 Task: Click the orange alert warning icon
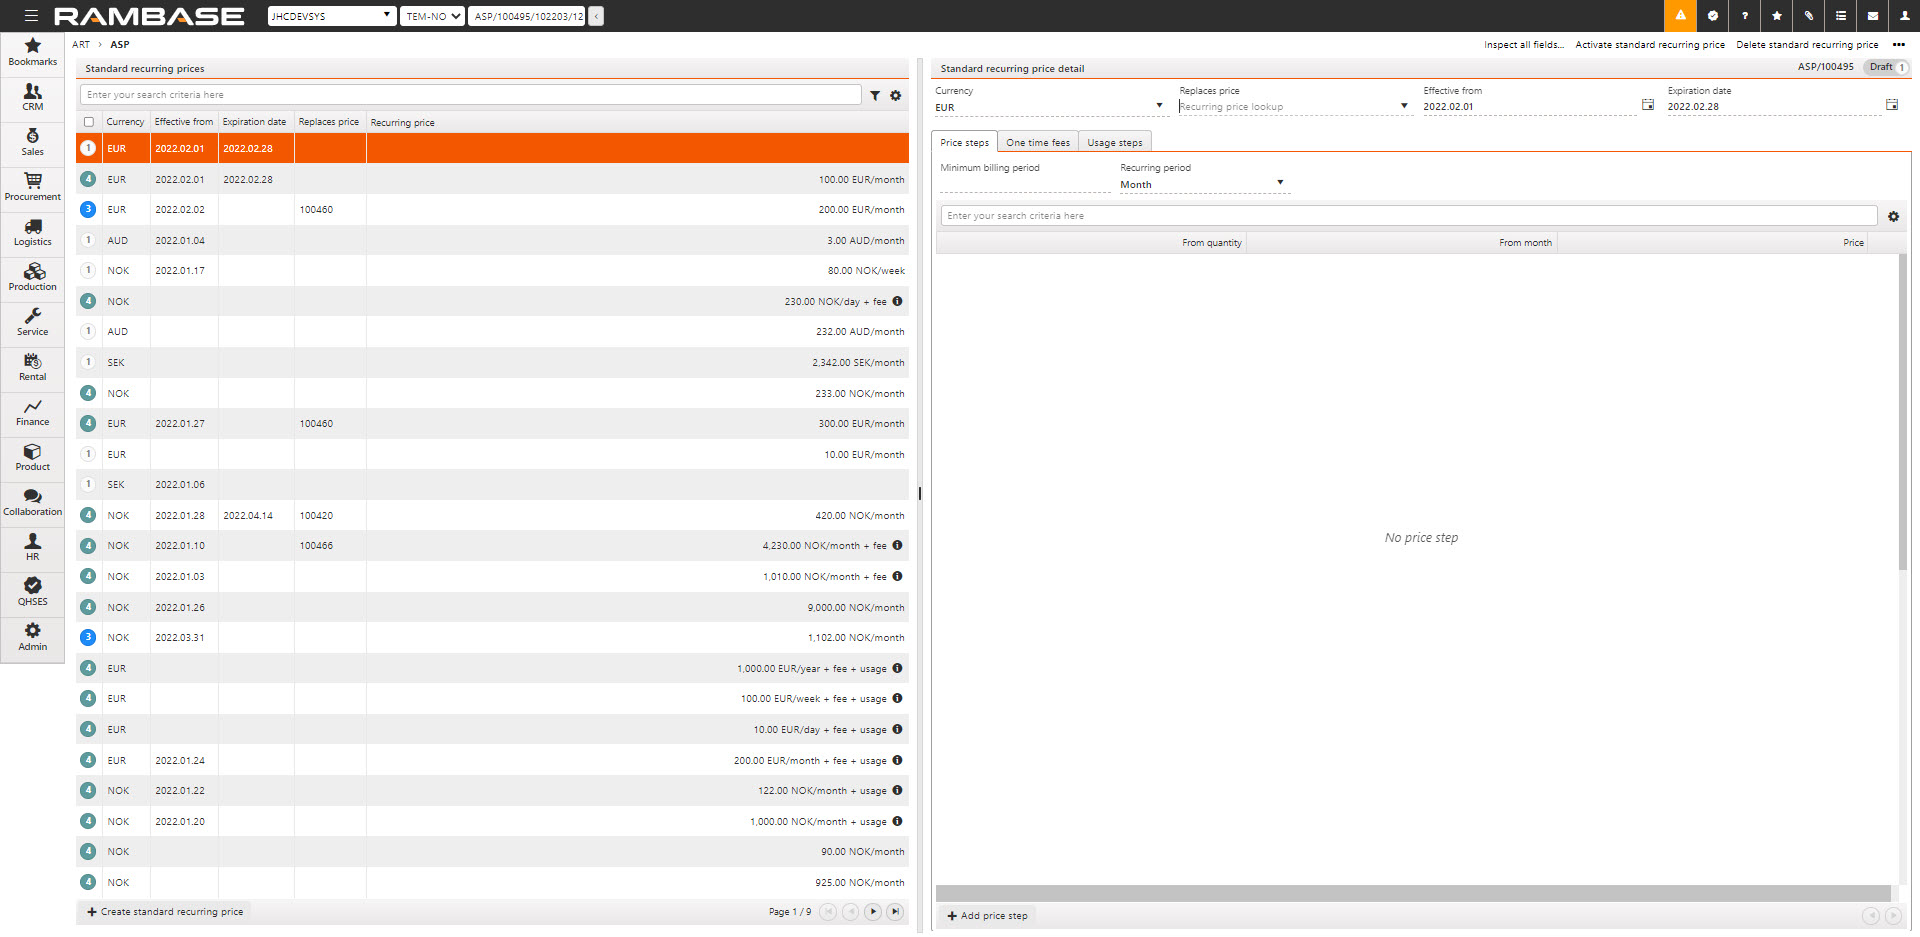pos(1680,16)
